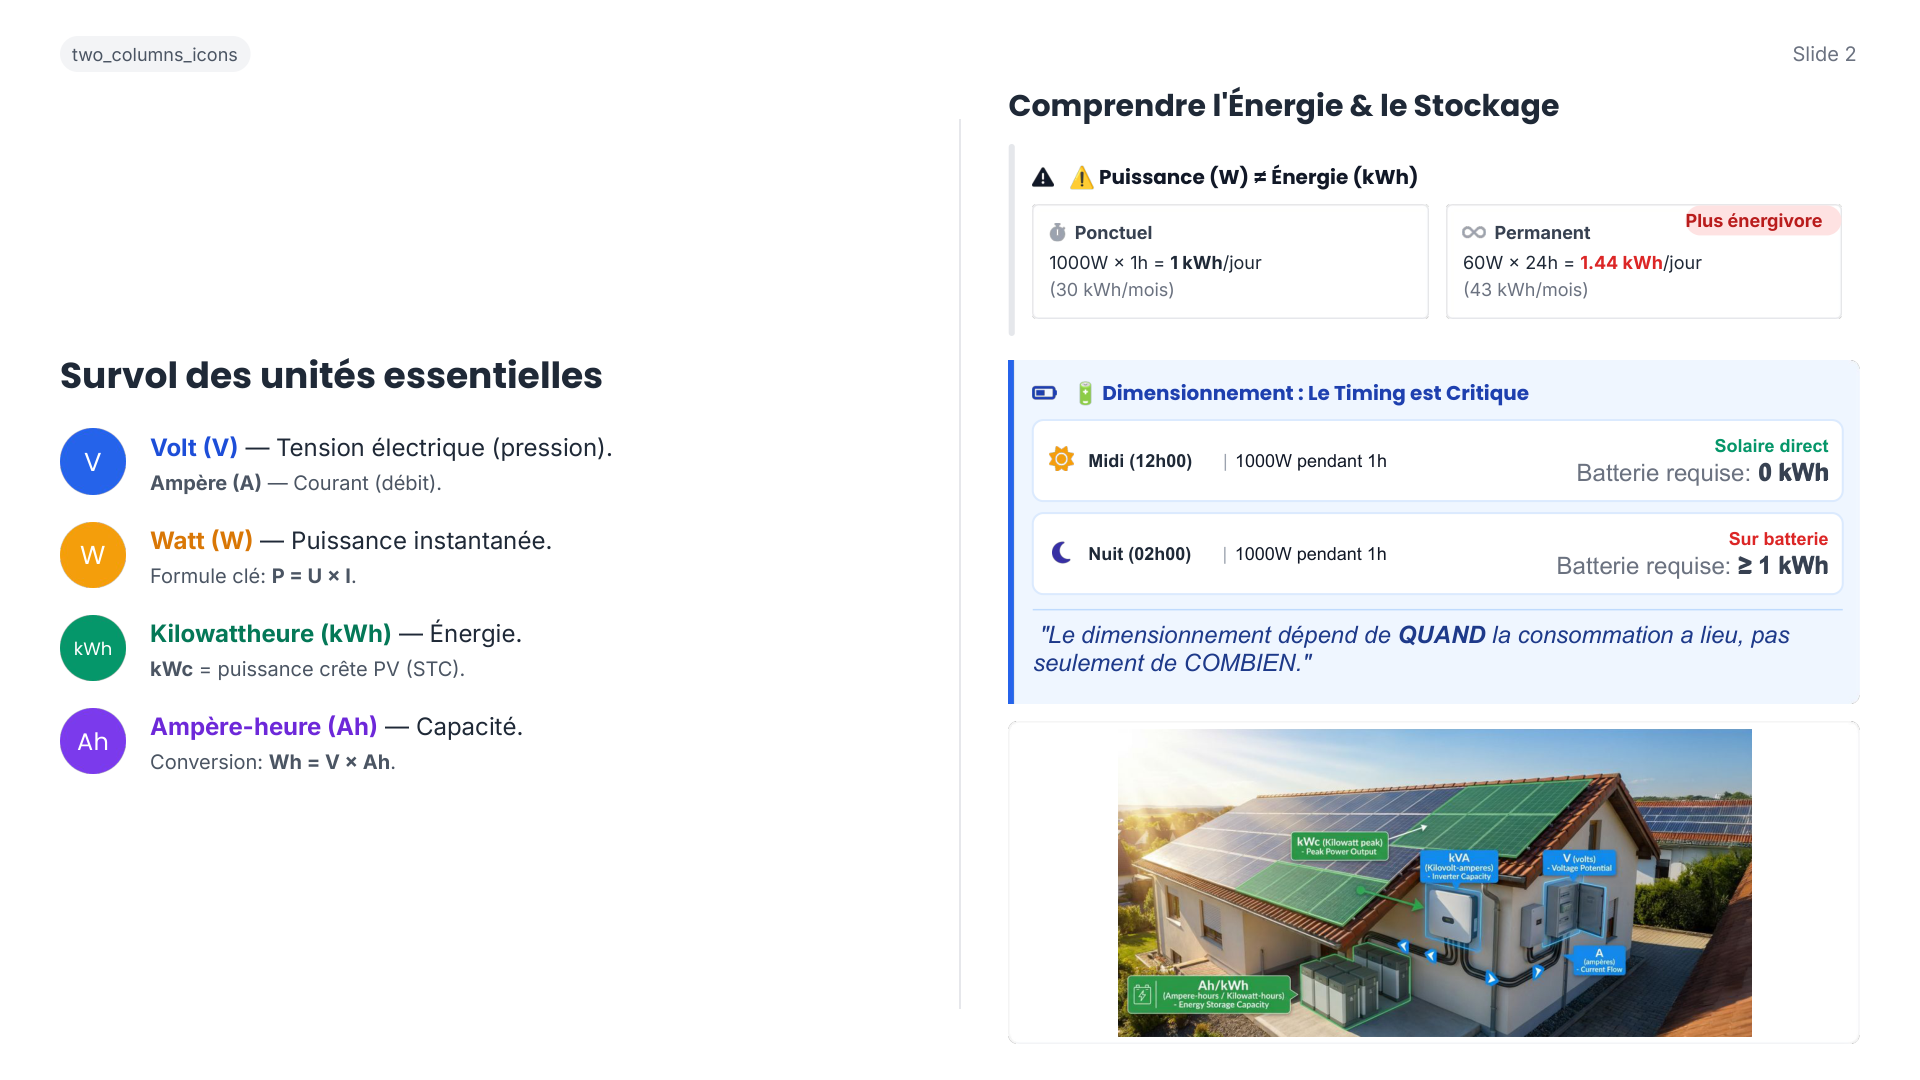1920x1080 pixels.
Task: Click the purple Ah circle icon
Action: click(93, 741)
